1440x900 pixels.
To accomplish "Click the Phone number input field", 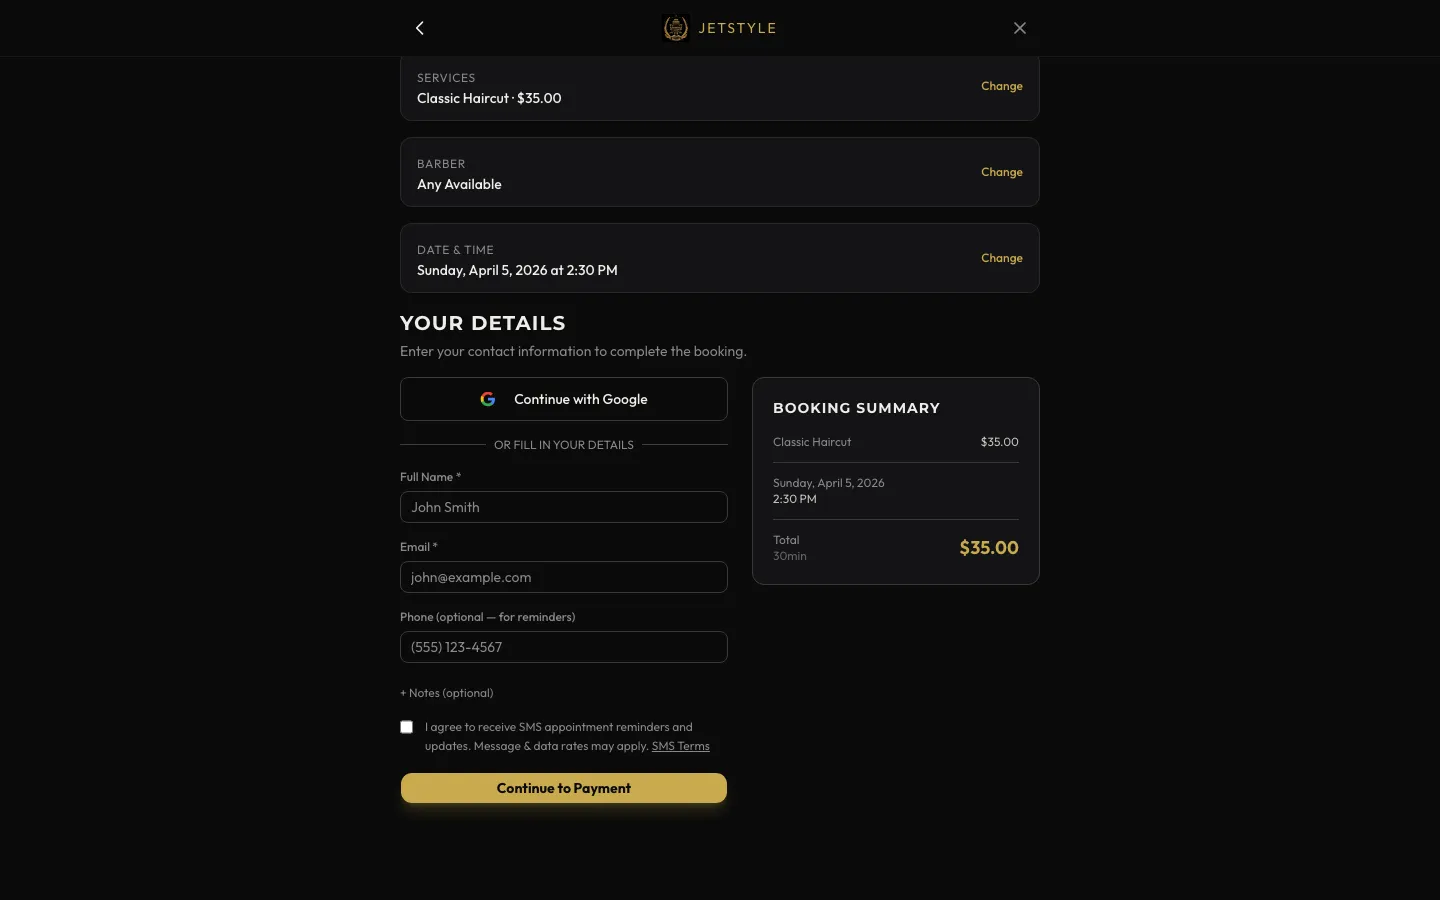I will pyautogui.click(x=564, y=647).
